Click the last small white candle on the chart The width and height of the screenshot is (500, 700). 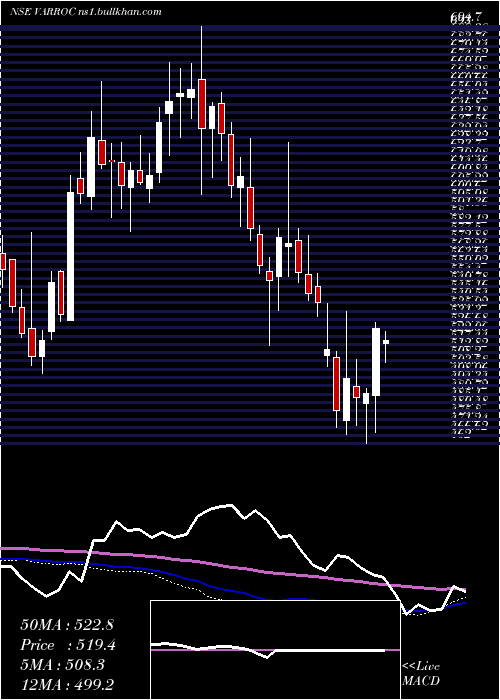click(386, 342)
